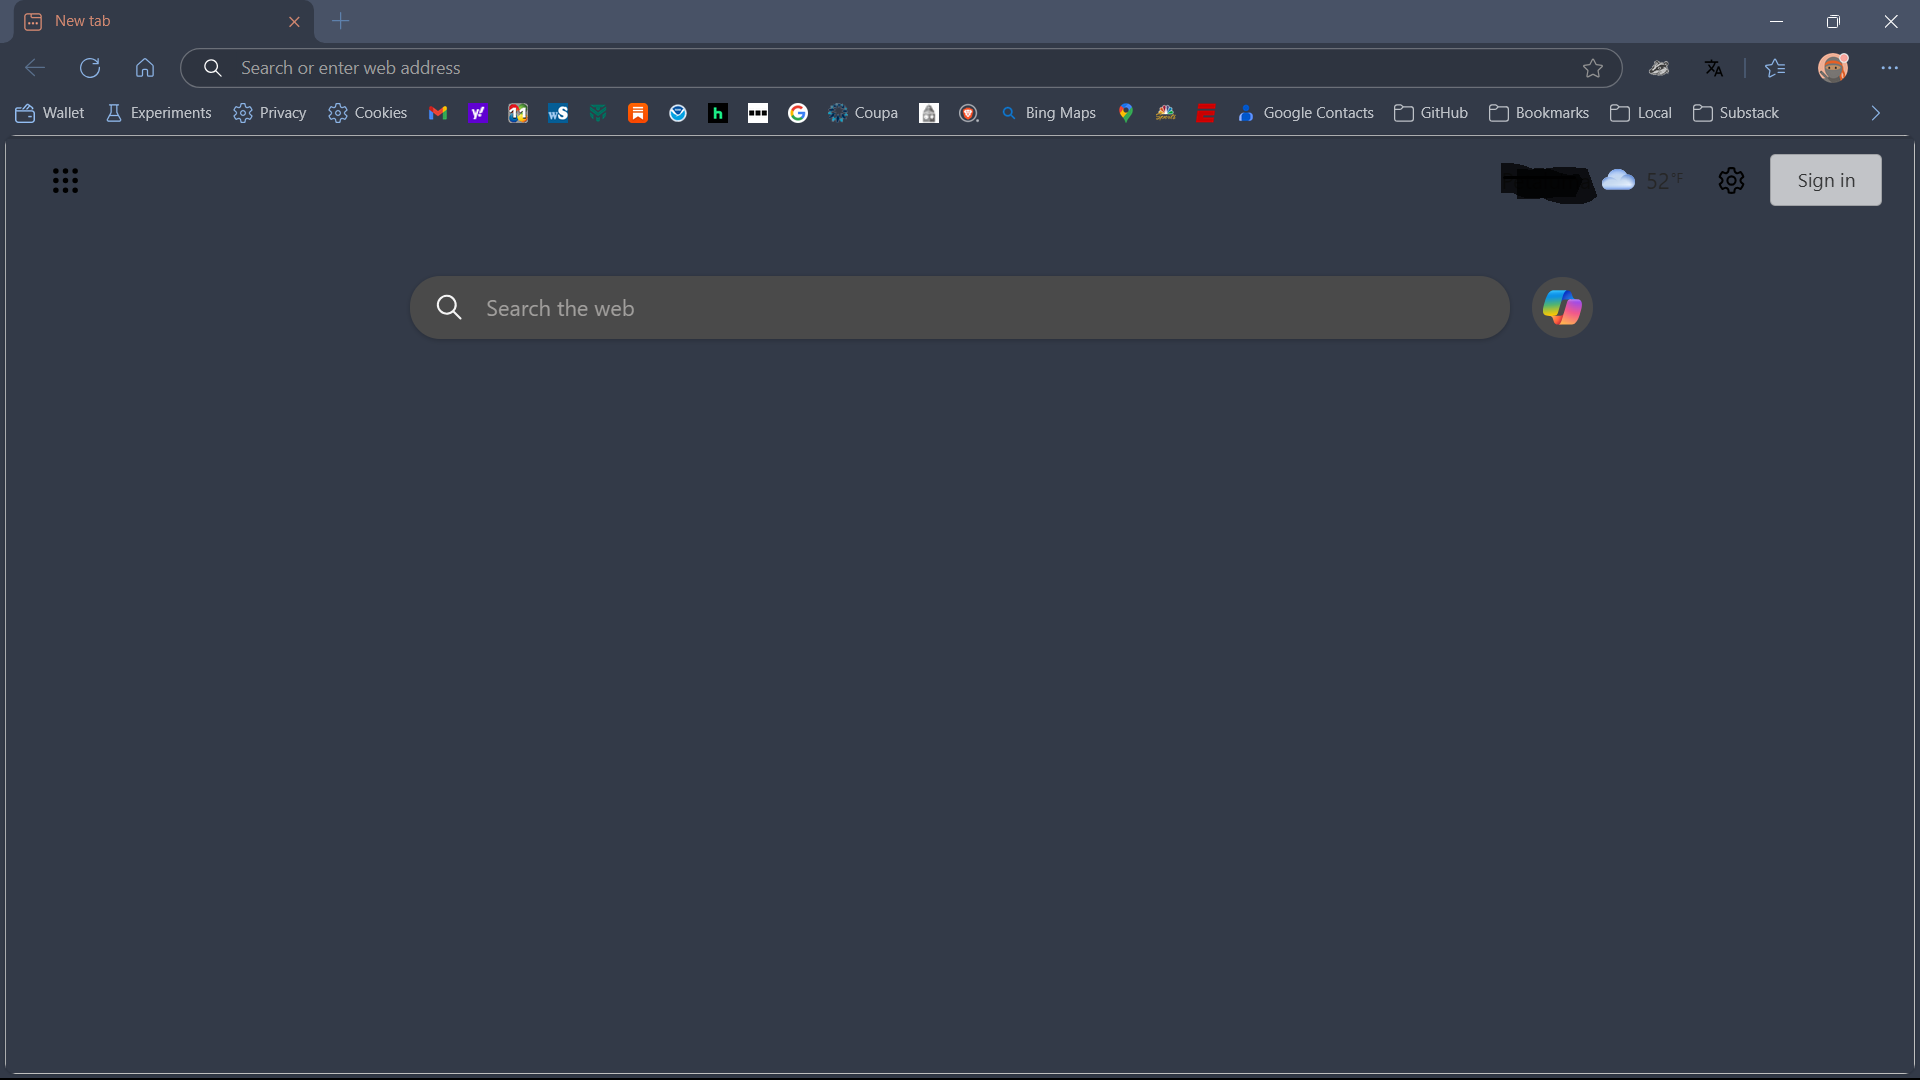This screenshot has width=1920, height=1080.
Task: Expand the GitHub bookmarks folder
Action: pos(1431,113)
